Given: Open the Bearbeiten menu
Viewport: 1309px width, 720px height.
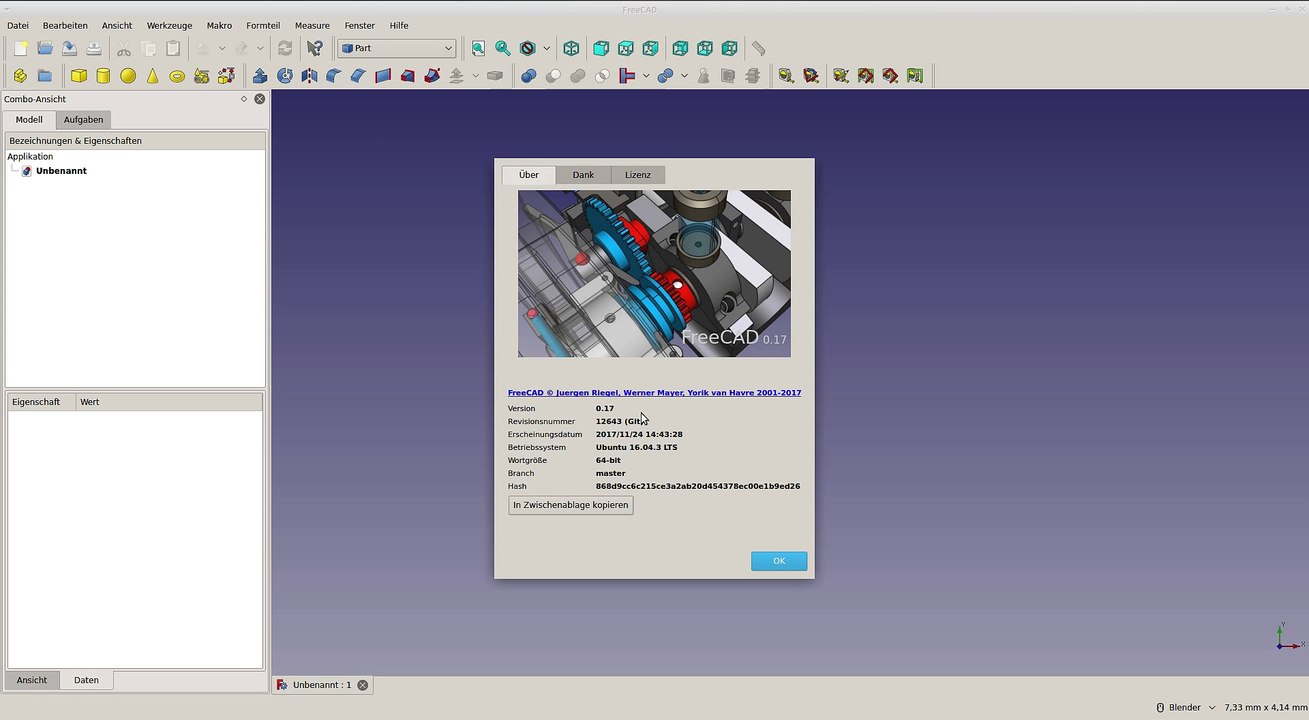Looking at the screenshot, I should click(x=65, y=25).
